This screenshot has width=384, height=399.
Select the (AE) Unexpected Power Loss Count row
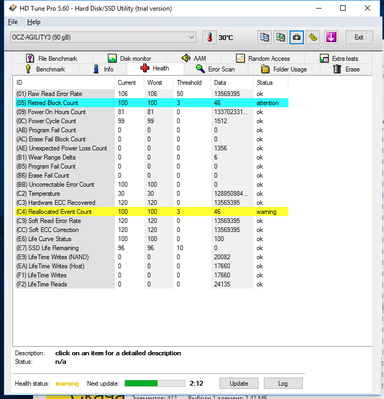pyautogui.click(x=152, y=148)
